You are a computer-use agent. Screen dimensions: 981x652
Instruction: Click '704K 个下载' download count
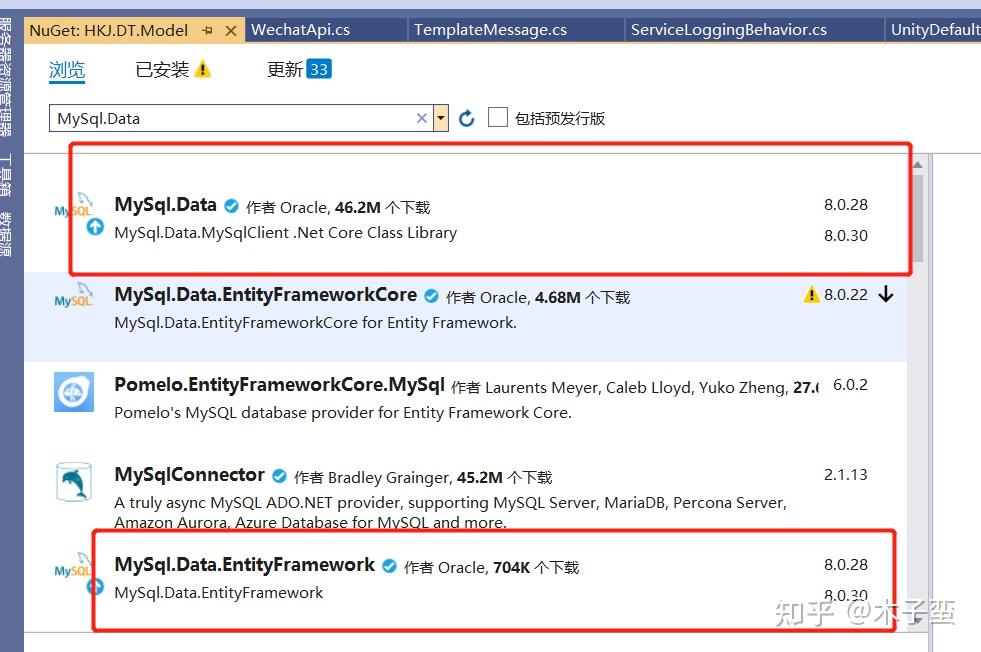(x=536, y=568)
